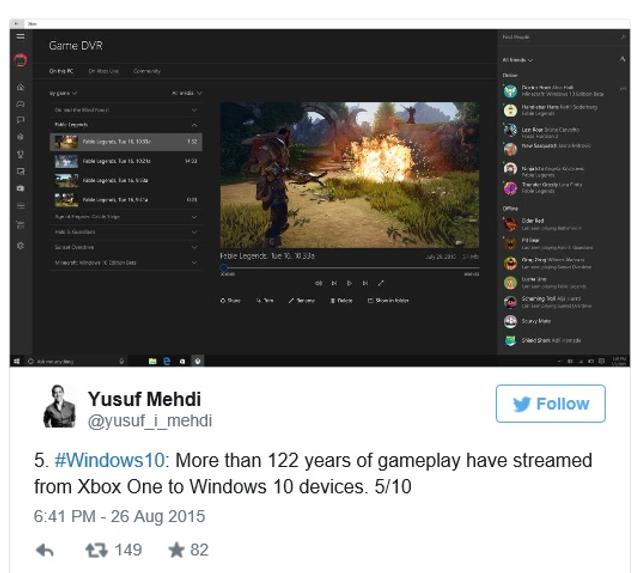
Task: Go to Home in Xbox sidebar
Action: click(20, 87)
